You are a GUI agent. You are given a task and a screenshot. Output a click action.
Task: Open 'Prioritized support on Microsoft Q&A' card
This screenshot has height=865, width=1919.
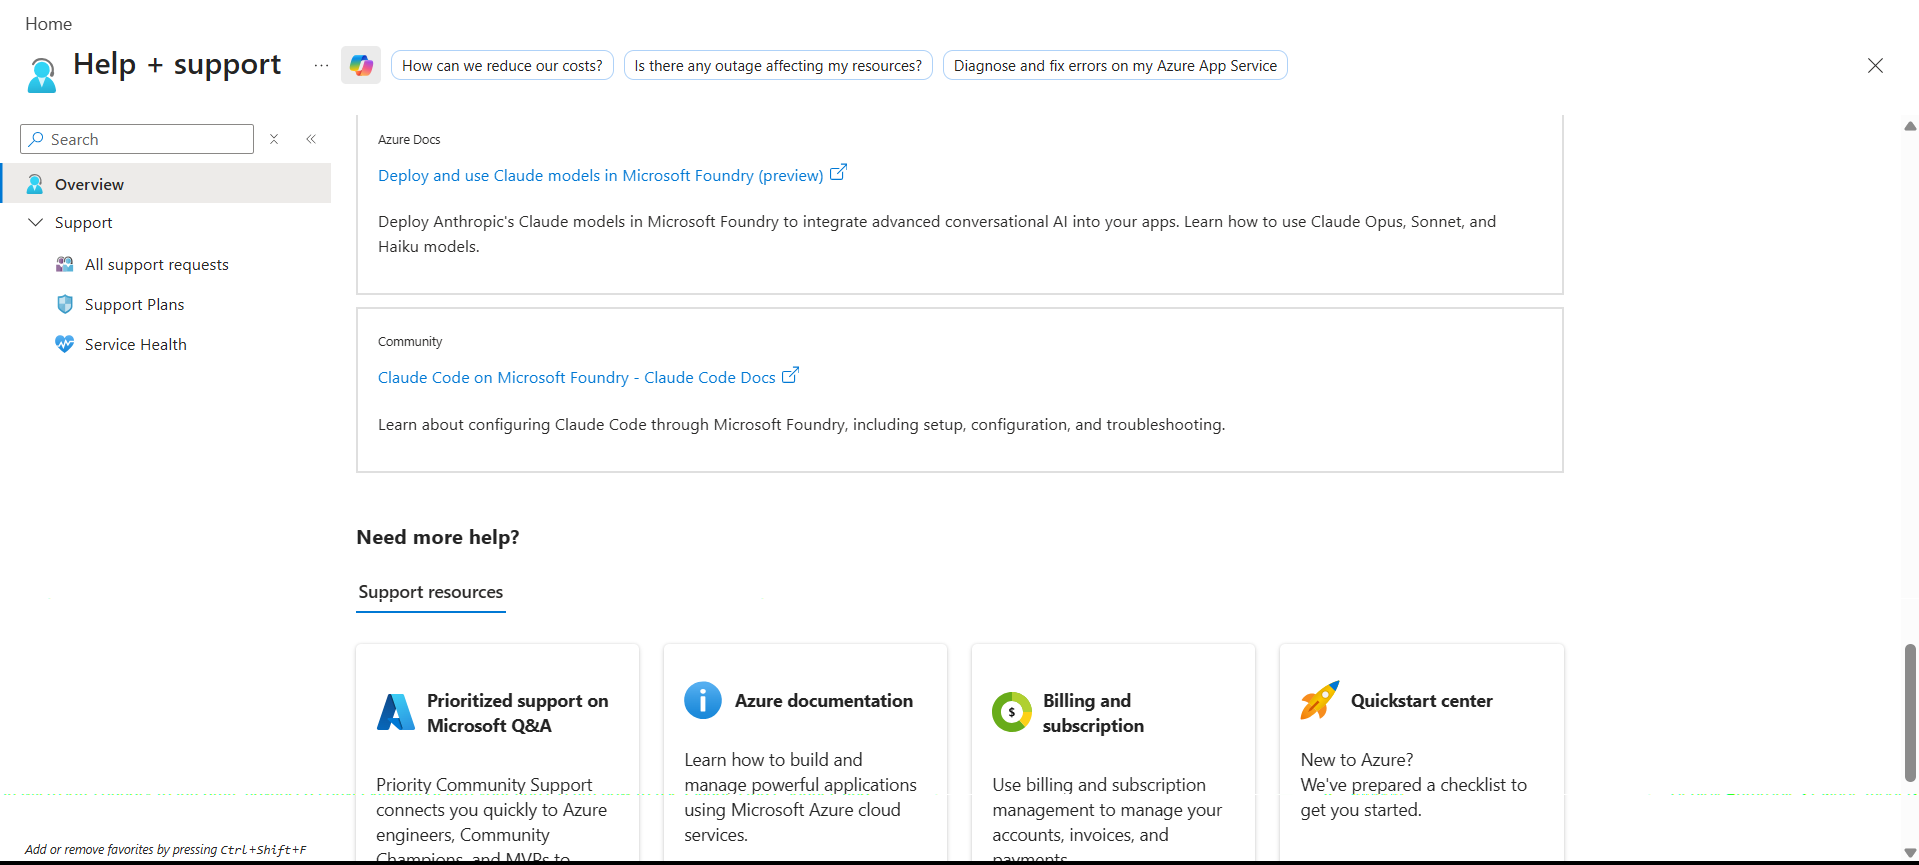(517, 713)
